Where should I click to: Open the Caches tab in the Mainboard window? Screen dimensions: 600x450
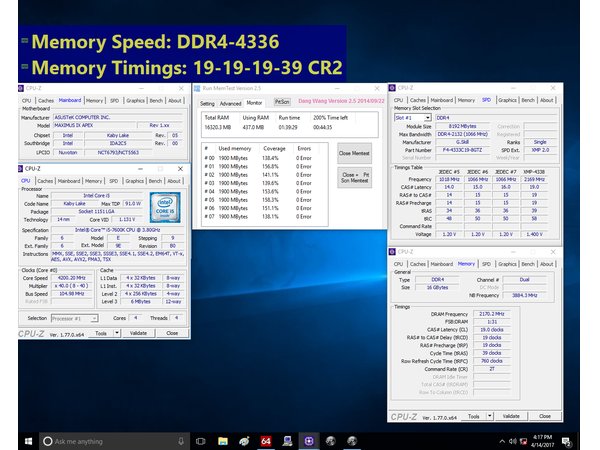pos(46,100)
